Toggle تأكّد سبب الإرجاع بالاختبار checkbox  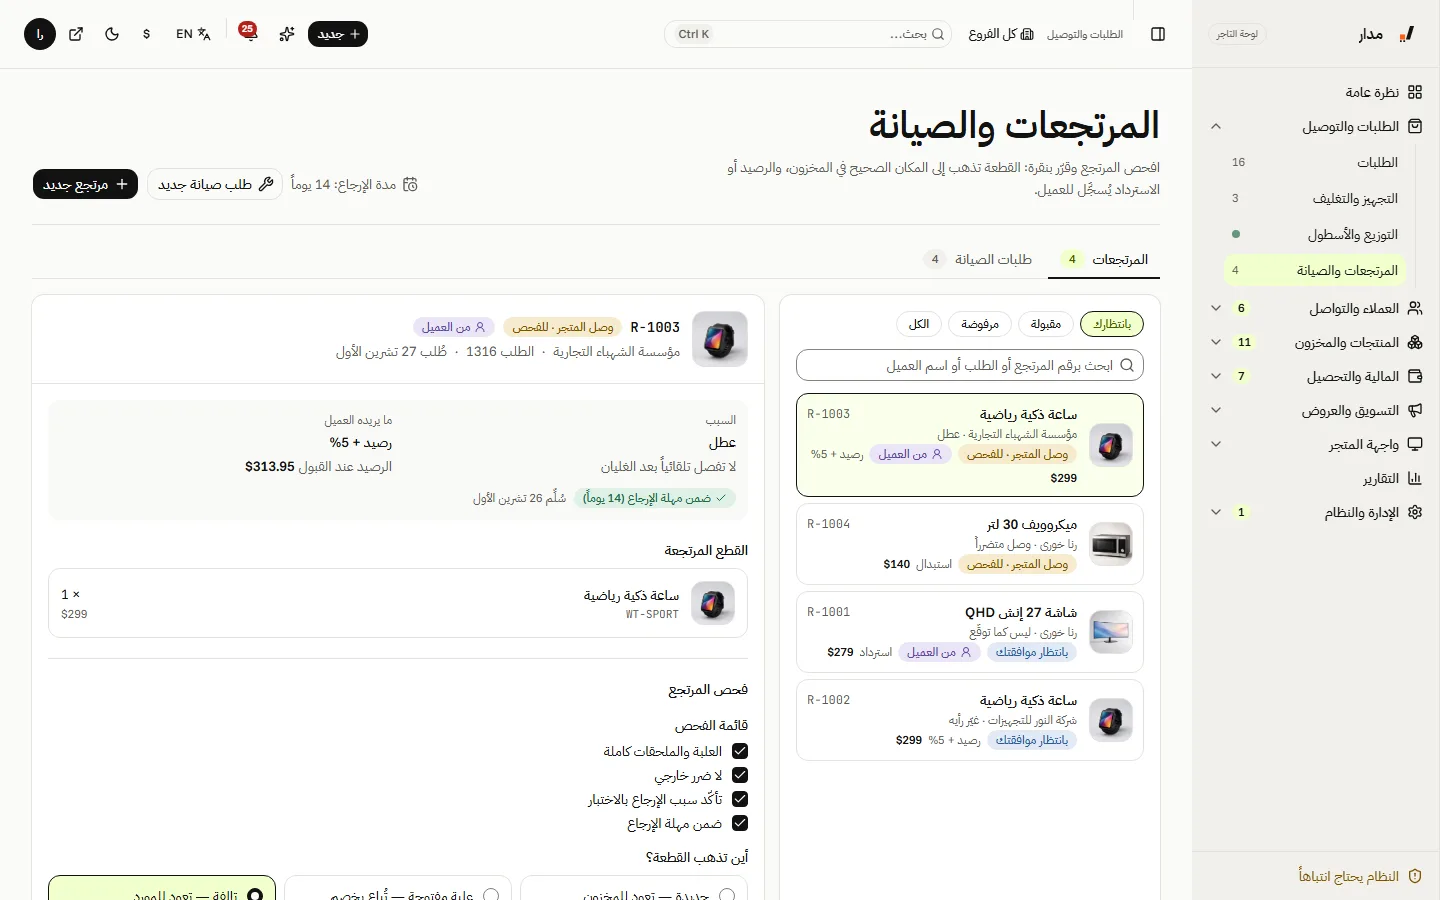(740, 800)
